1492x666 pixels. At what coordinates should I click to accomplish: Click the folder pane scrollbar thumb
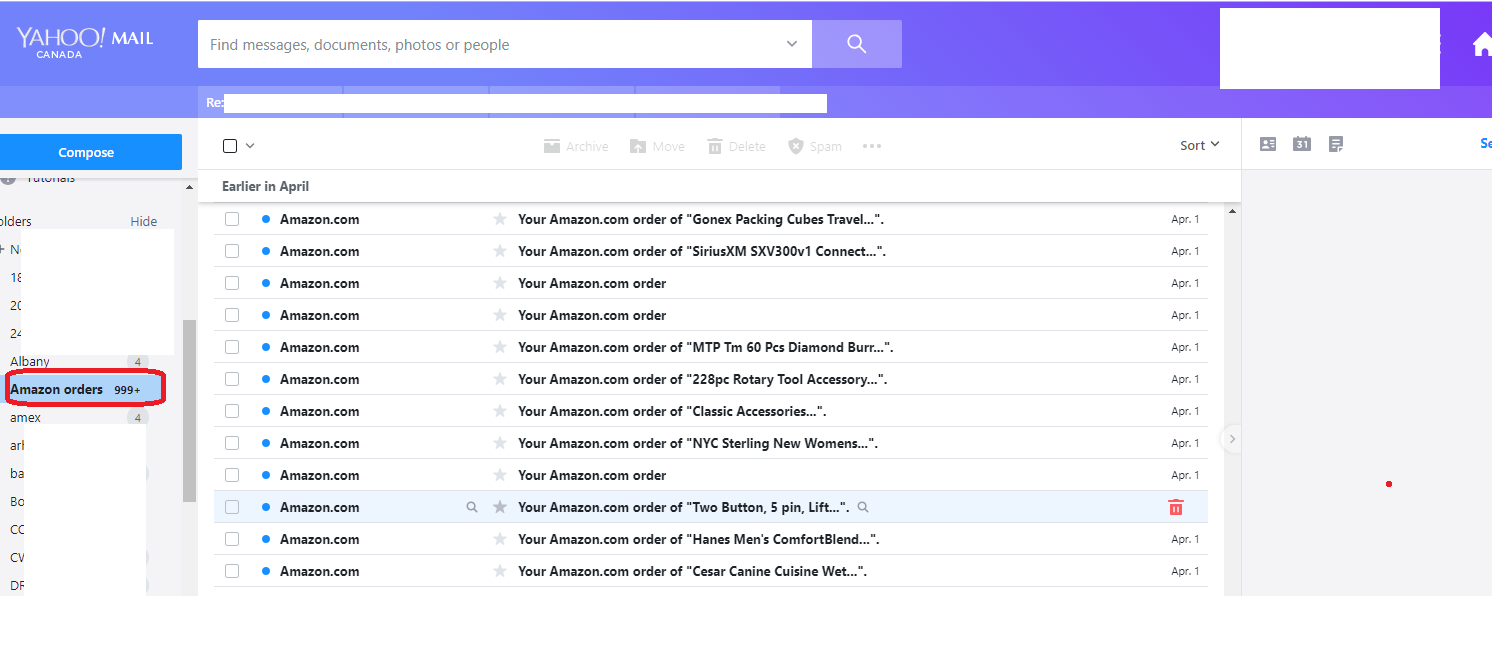(190, 410)
